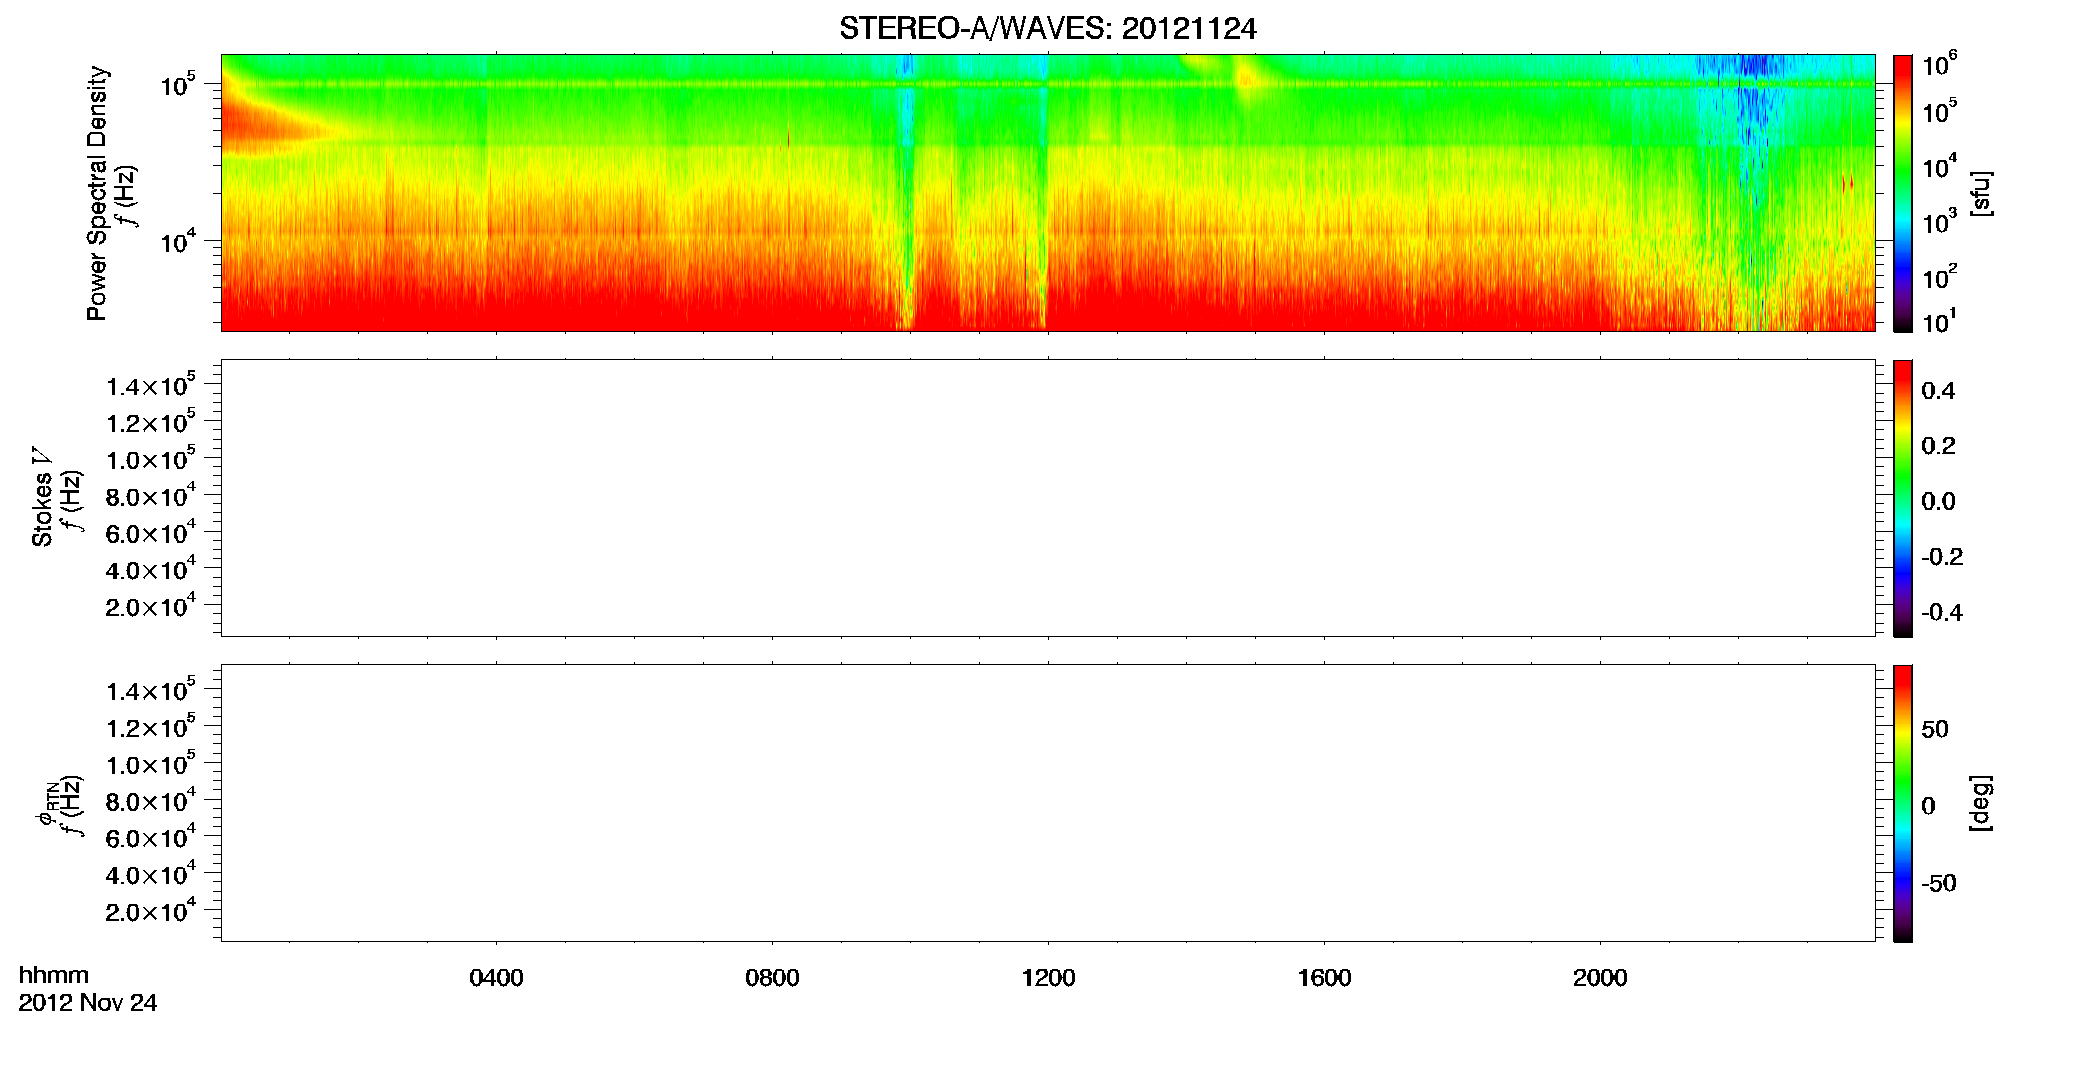Click the 8.0×10^4 tick of the φ RTN panel
Viewport: 2096px width, 1080px height.
point(151,800)
